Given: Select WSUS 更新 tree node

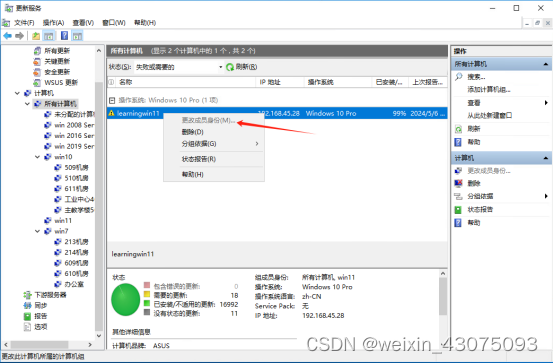Looking at the screenshot, I should point(61,83).
